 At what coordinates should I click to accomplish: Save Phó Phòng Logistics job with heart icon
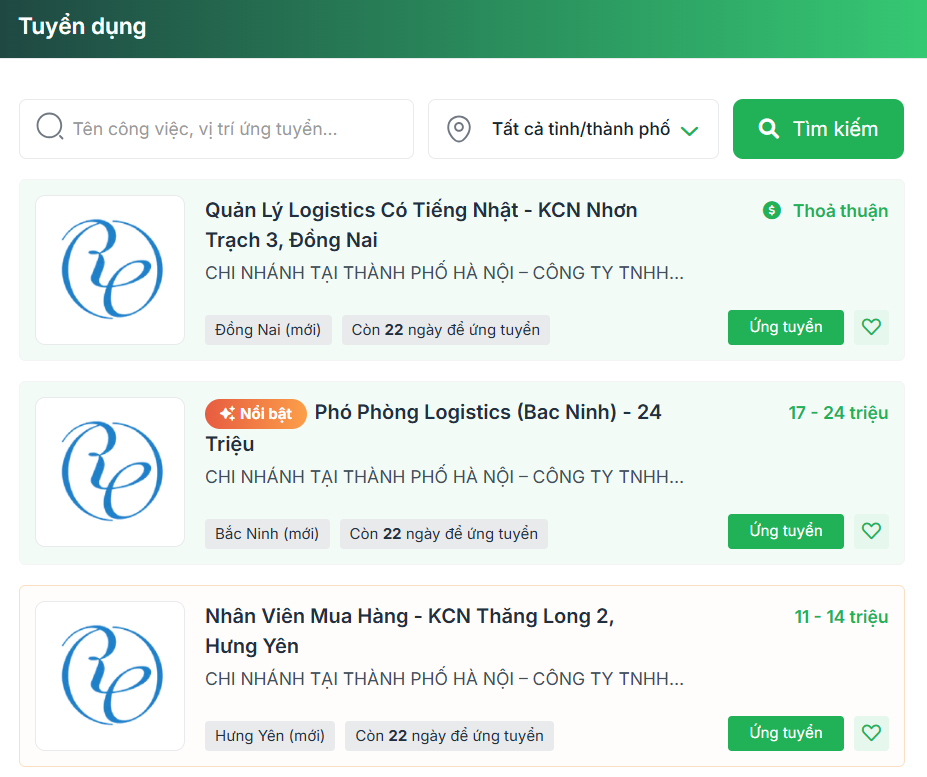(x=871, y=531)
